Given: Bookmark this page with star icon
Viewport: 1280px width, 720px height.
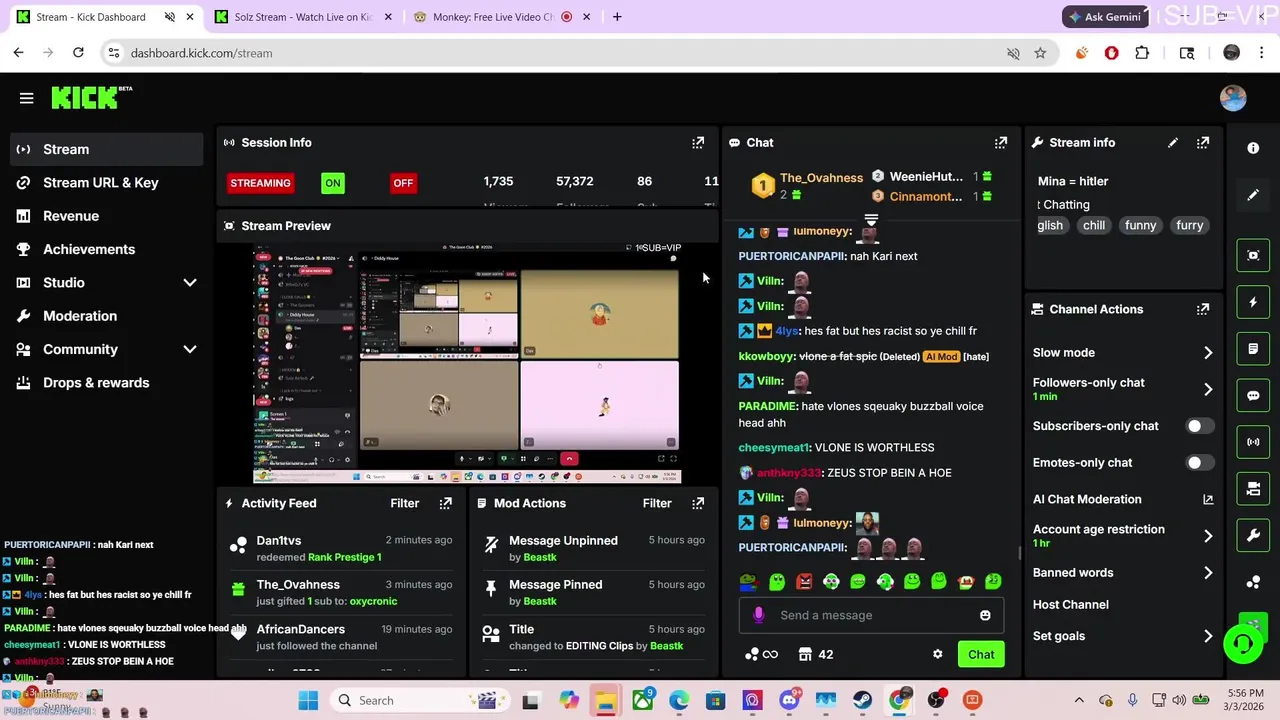Looking at the screenshot, I should 1040,53.
